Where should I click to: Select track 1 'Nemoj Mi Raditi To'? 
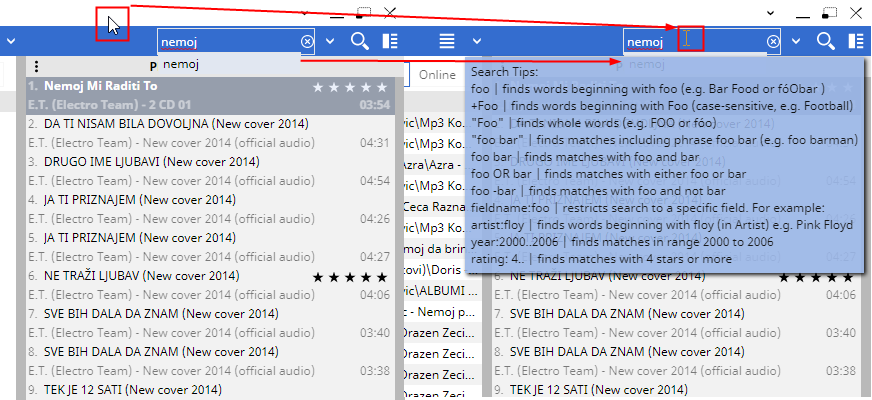pyautogui.click(x=100, y=87)
